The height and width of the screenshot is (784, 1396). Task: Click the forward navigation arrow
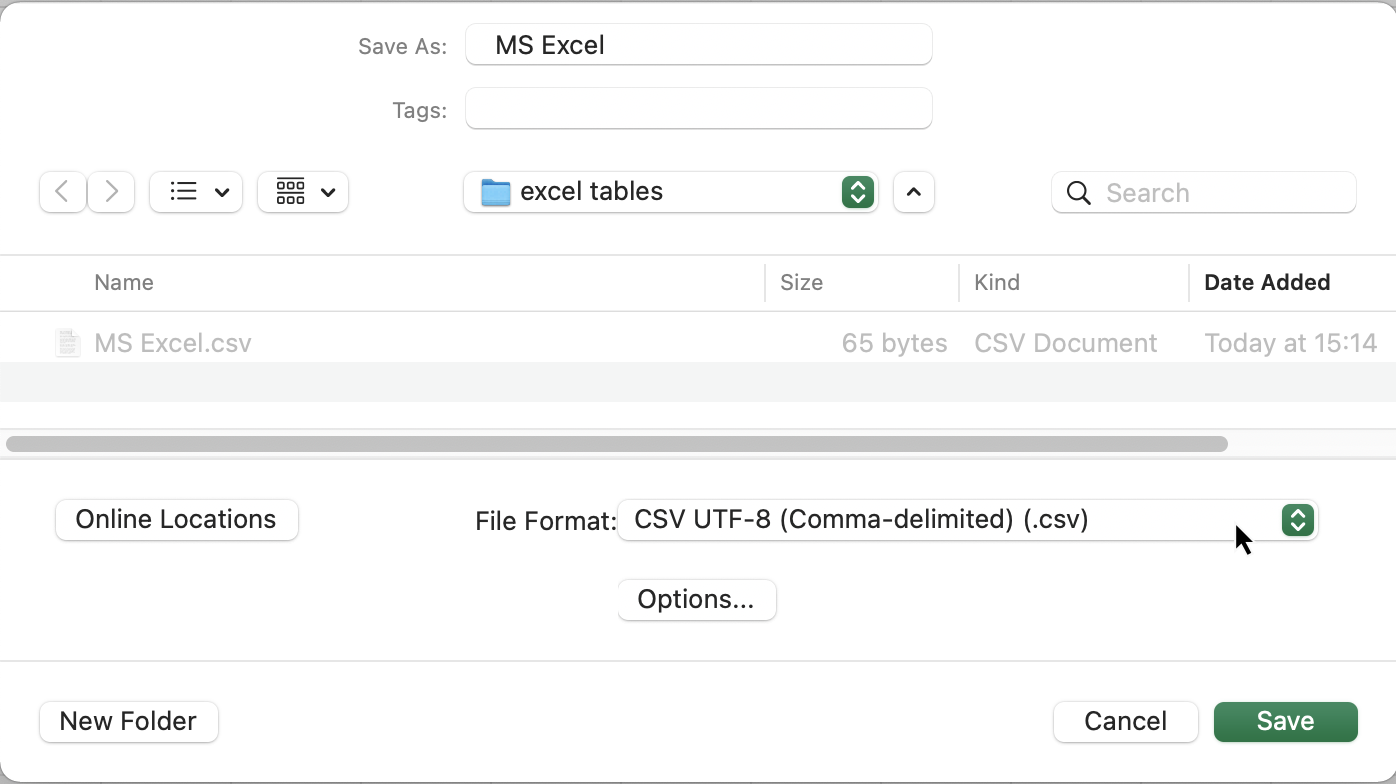pyautogui.click(x=110, y=192)
